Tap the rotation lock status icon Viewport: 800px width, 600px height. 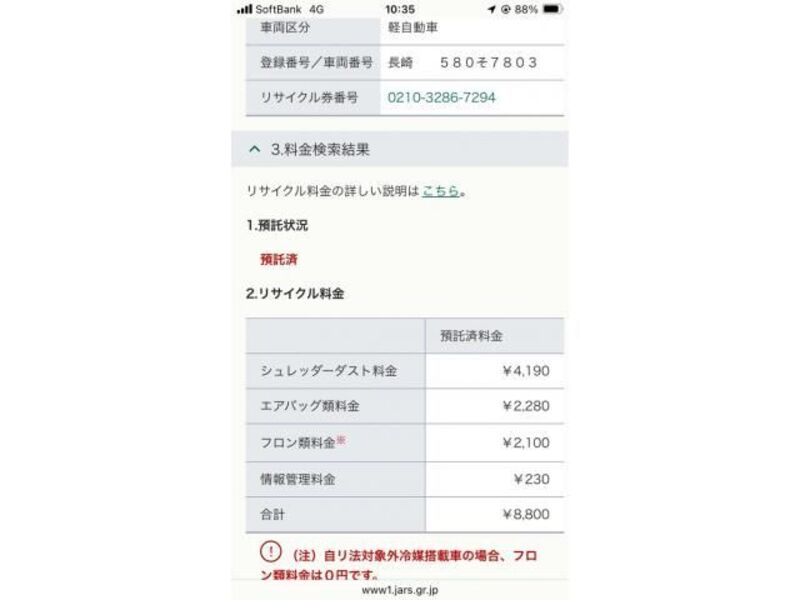(506, 9)
